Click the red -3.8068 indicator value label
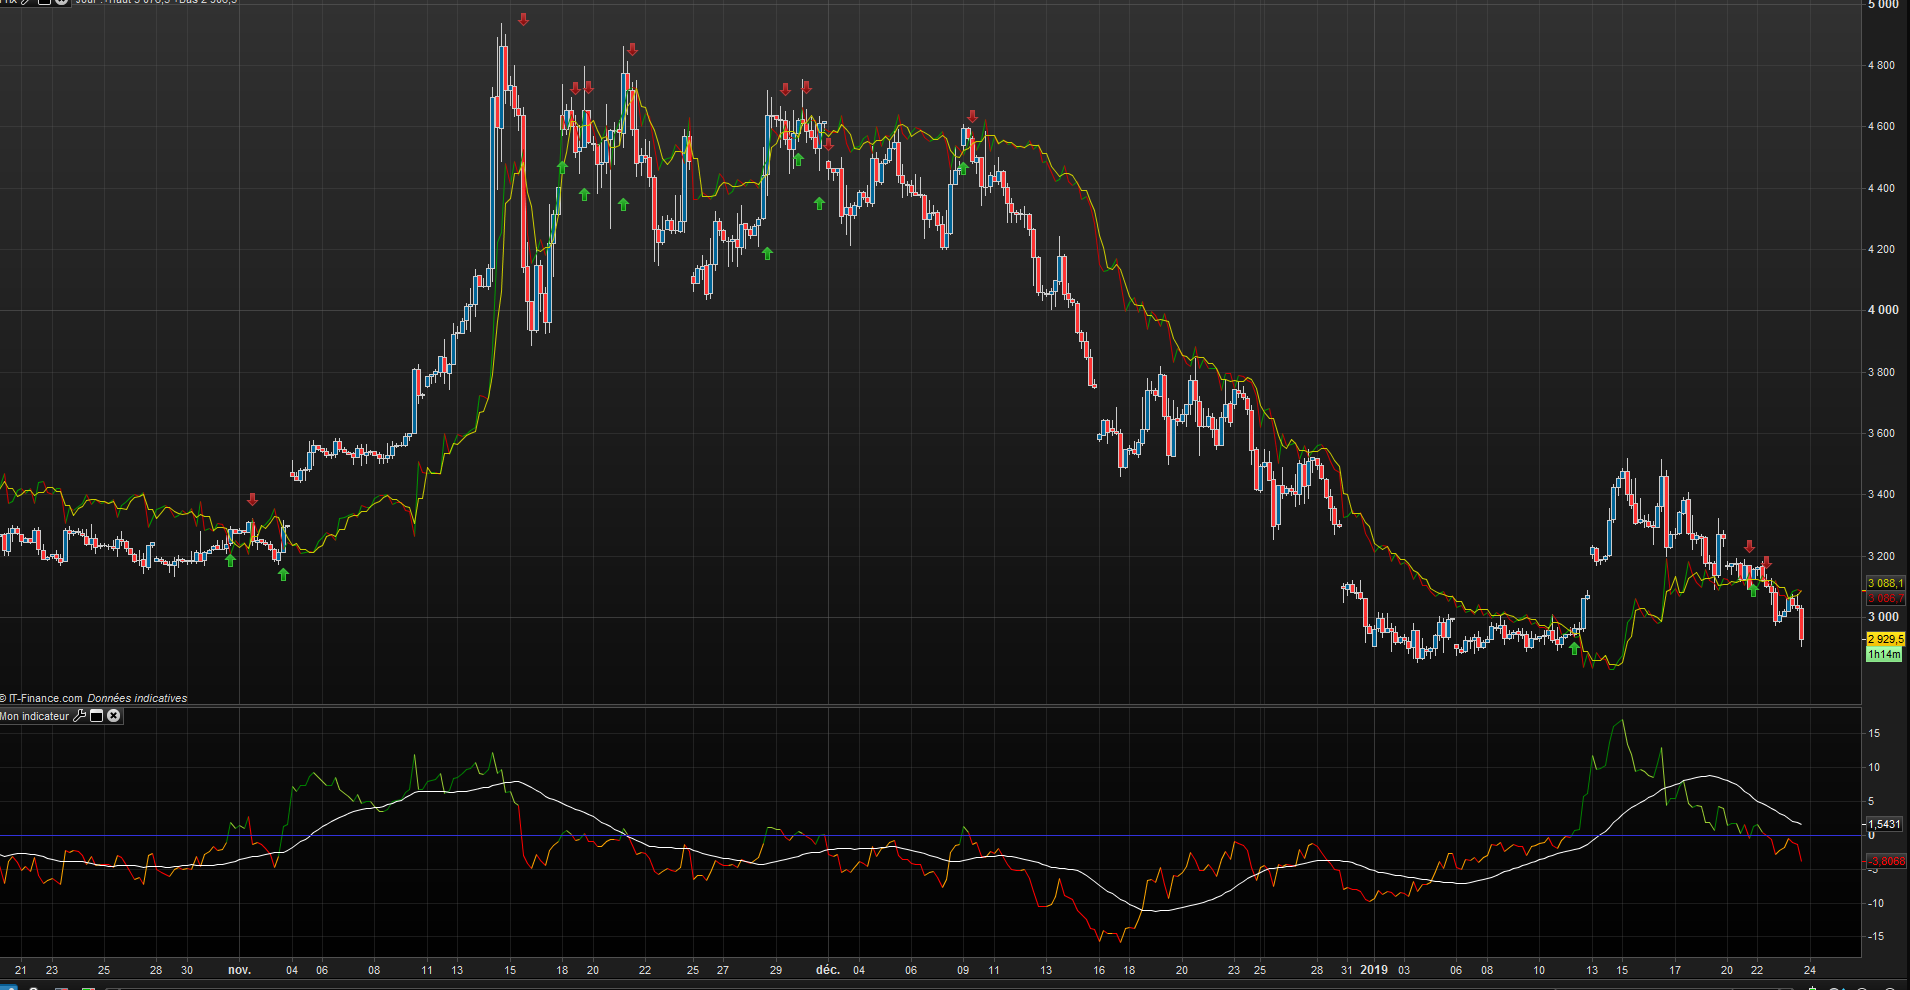This screenshot has height=990, width=1910. tap(1886, 861)
